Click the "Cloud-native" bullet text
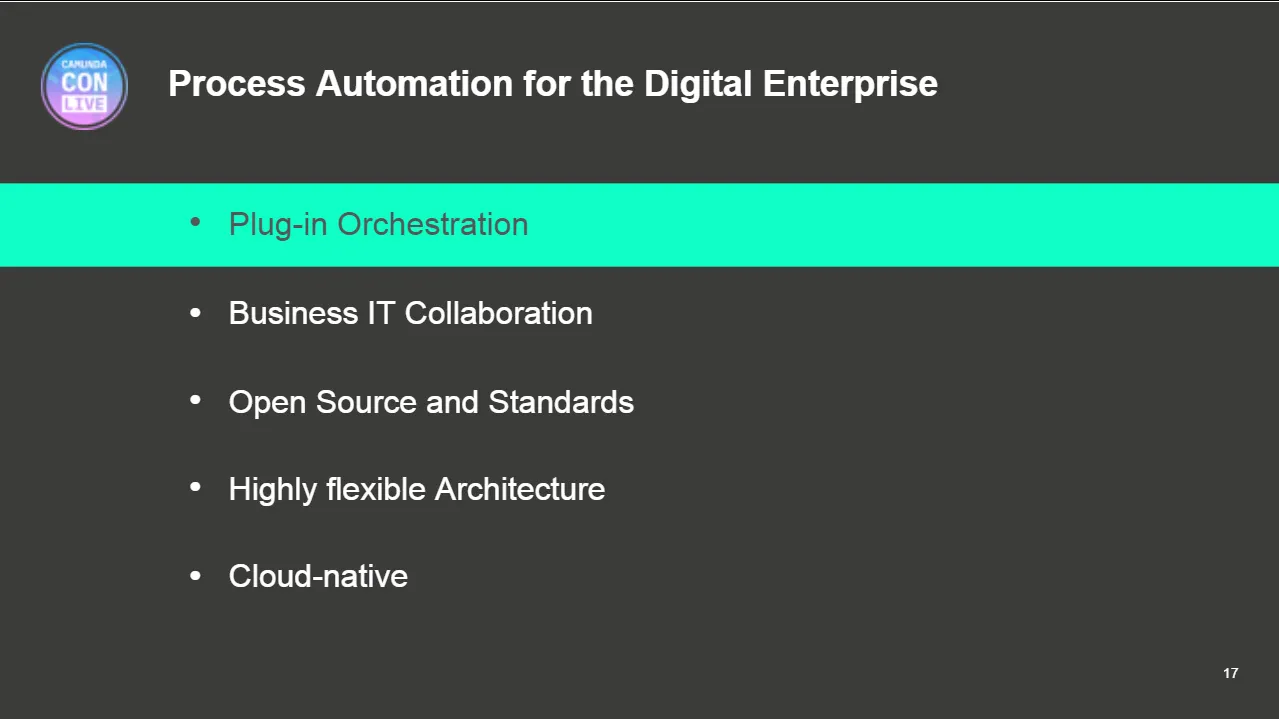This screenshot has height=719, width=1279. [318, 576]
